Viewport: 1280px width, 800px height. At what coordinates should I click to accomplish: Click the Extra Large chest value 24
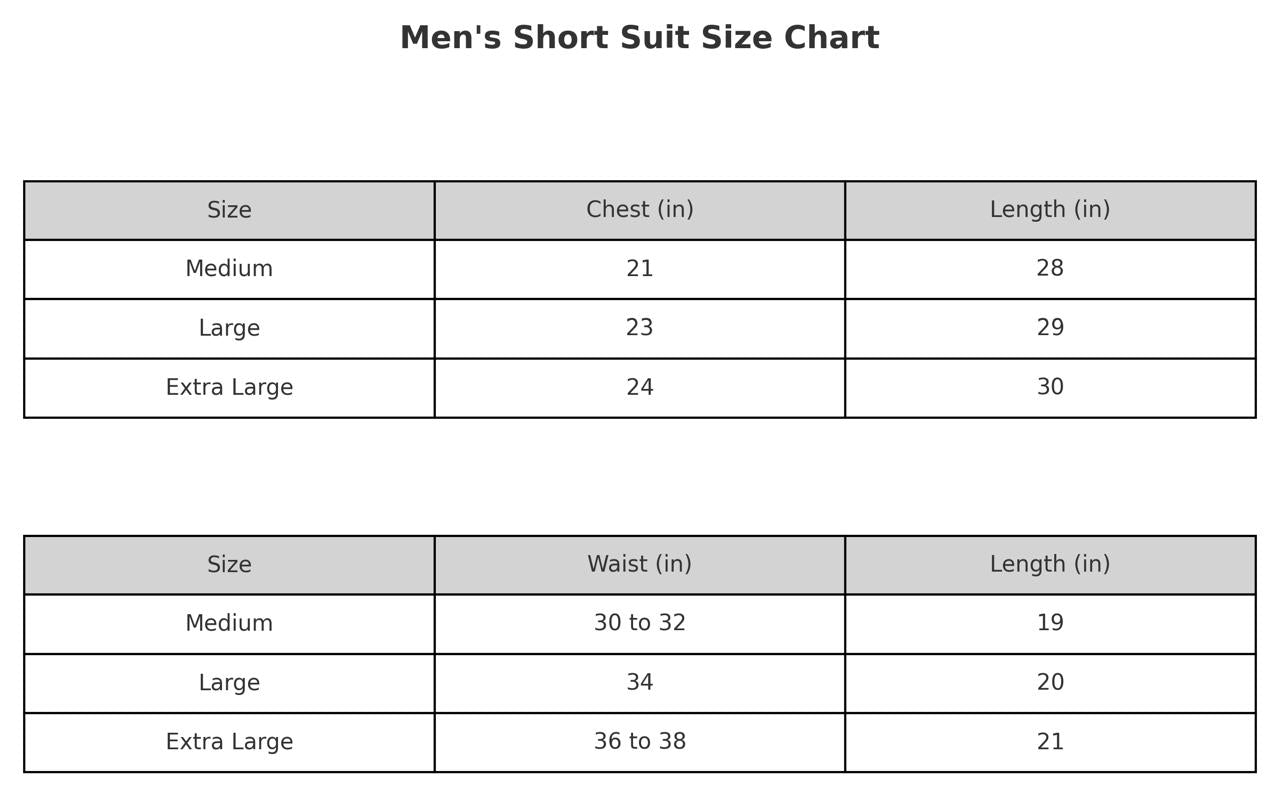pyautogui.click(x=639, y=387)
